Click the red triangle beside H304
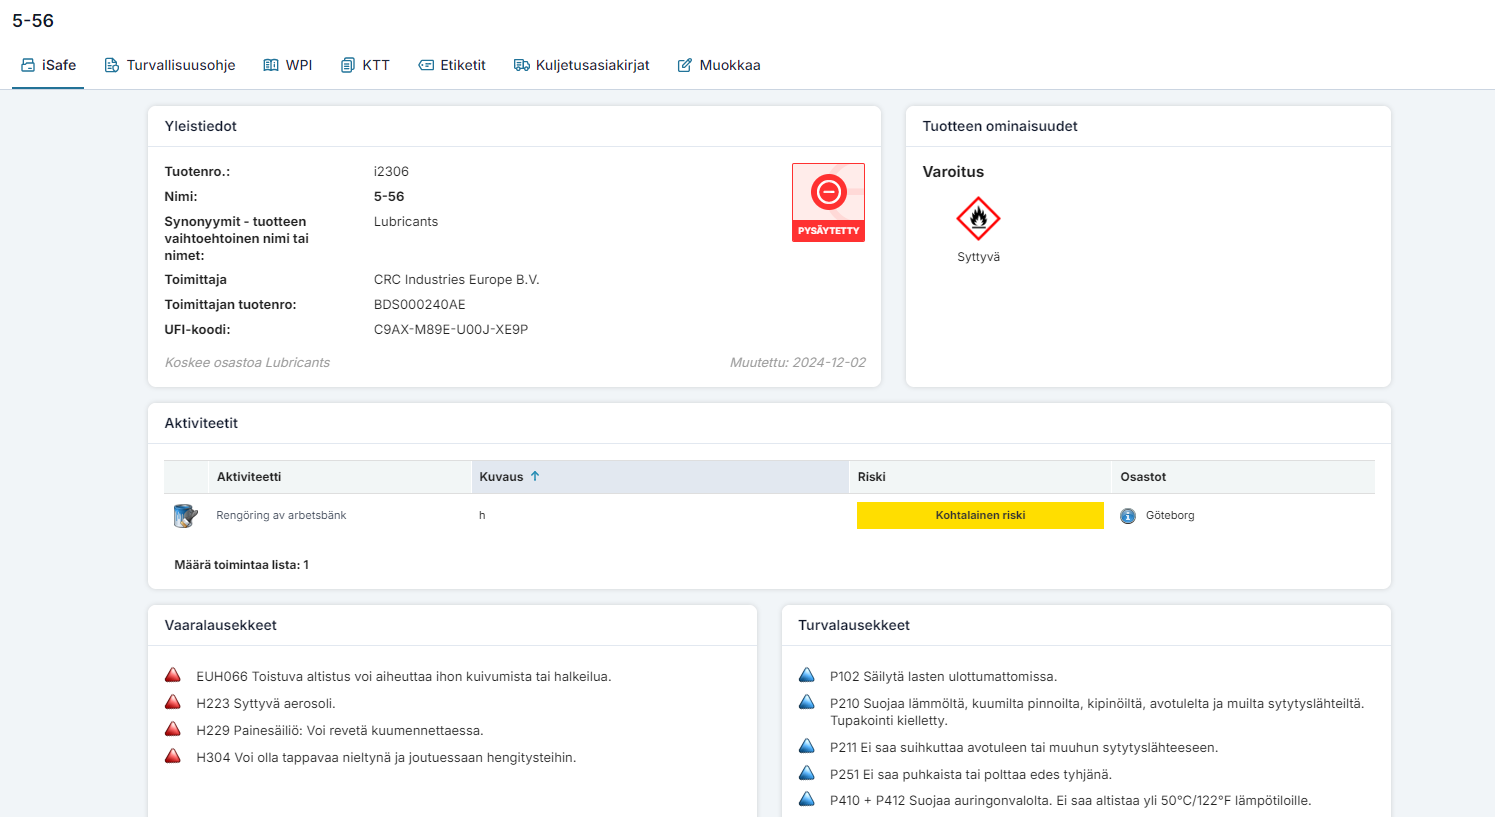Screen dimensions: 1495x817 173,756
